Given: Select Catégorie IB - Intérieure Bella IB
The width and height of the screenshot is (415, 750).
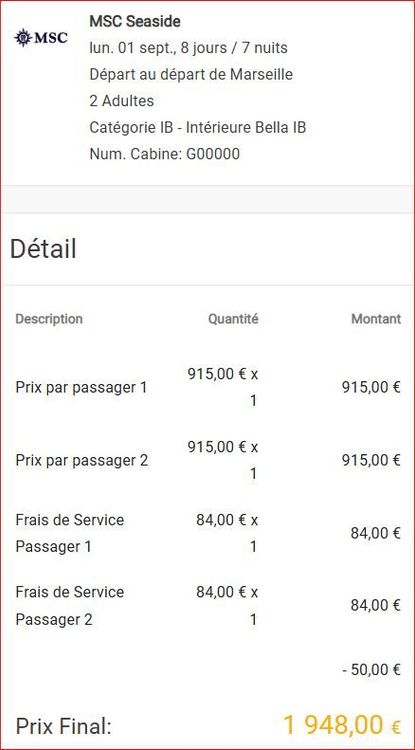Looking at the screenshot, I should click(x=197, y=128).
